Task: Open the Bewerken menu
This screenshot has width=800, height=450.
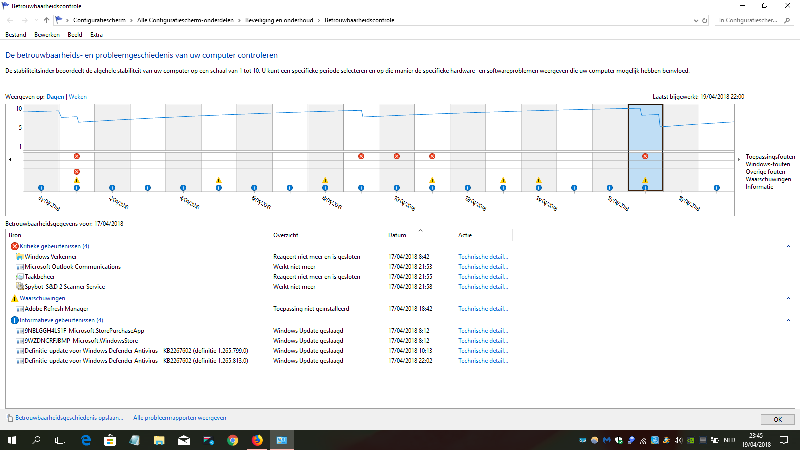Action: [x=47, y=35]
